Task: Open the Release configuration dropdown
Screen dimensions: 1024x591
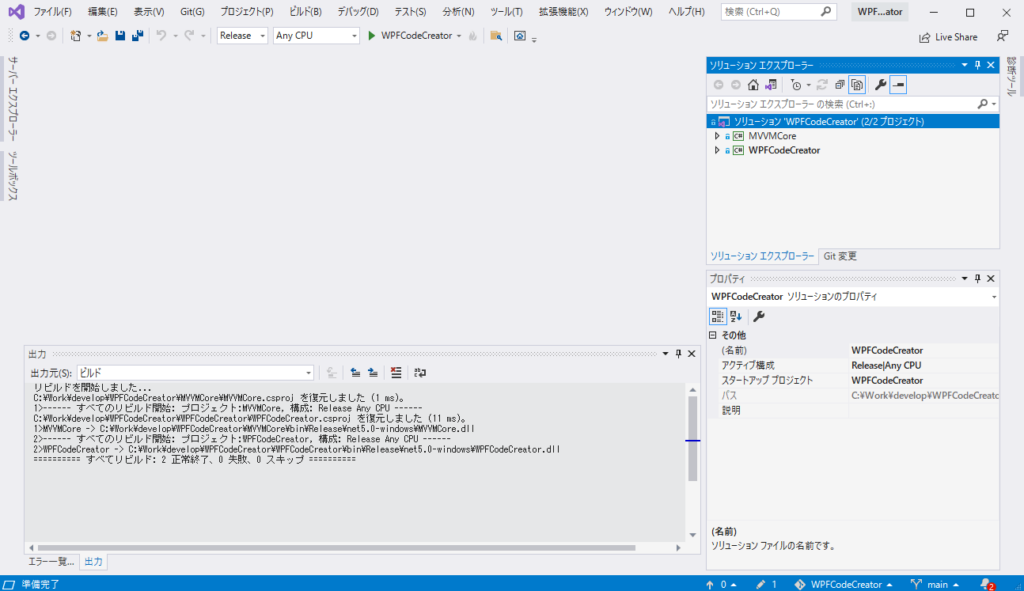Action: (242, 36)
